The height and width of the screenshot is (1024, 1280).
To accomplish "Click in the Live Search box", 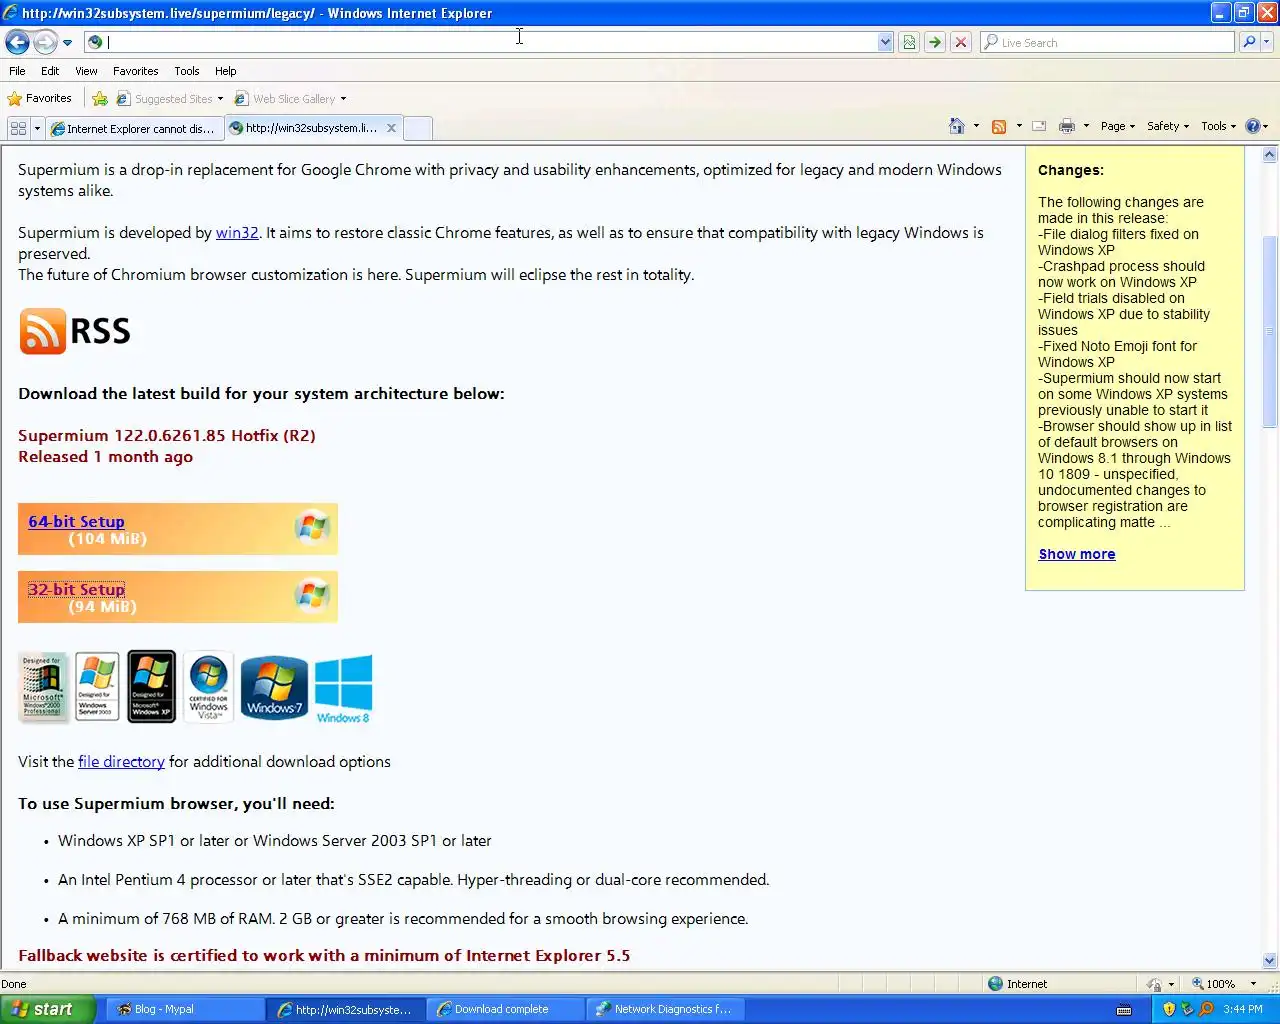I will (1107, 42).
